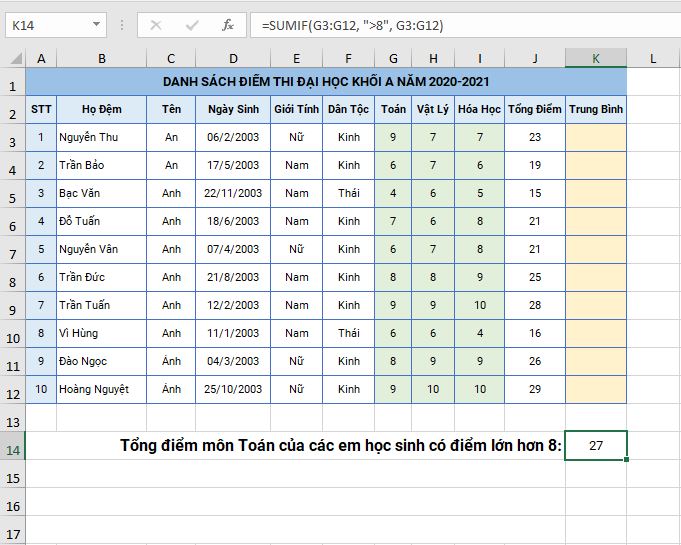This screenshot has width=681, height=545.
Task: Select cell containing Vì Hùng
Action: [x=102, y=333]
